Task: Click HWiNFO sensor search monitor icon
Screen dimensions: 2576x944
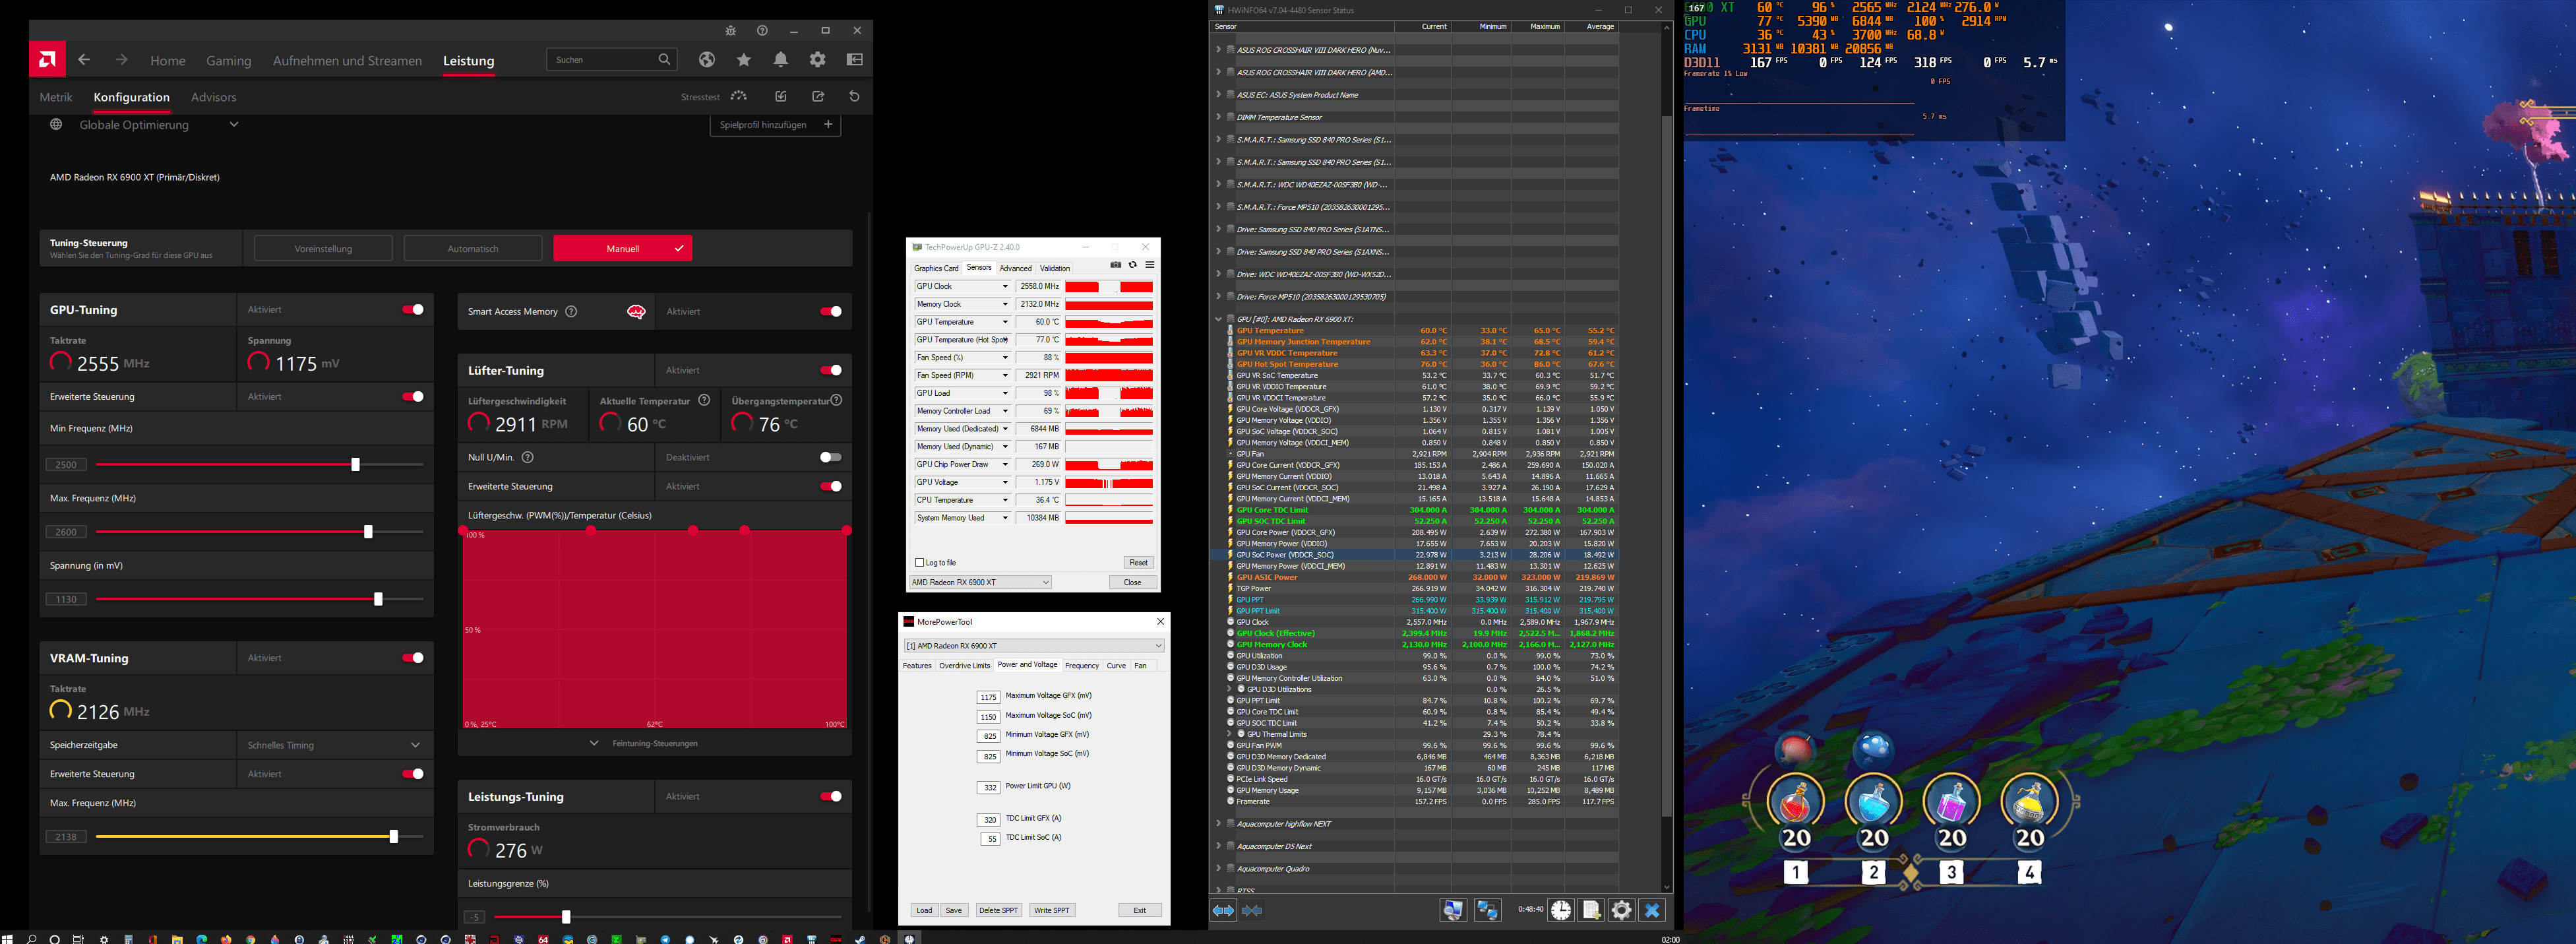Action: (1453, 910)
